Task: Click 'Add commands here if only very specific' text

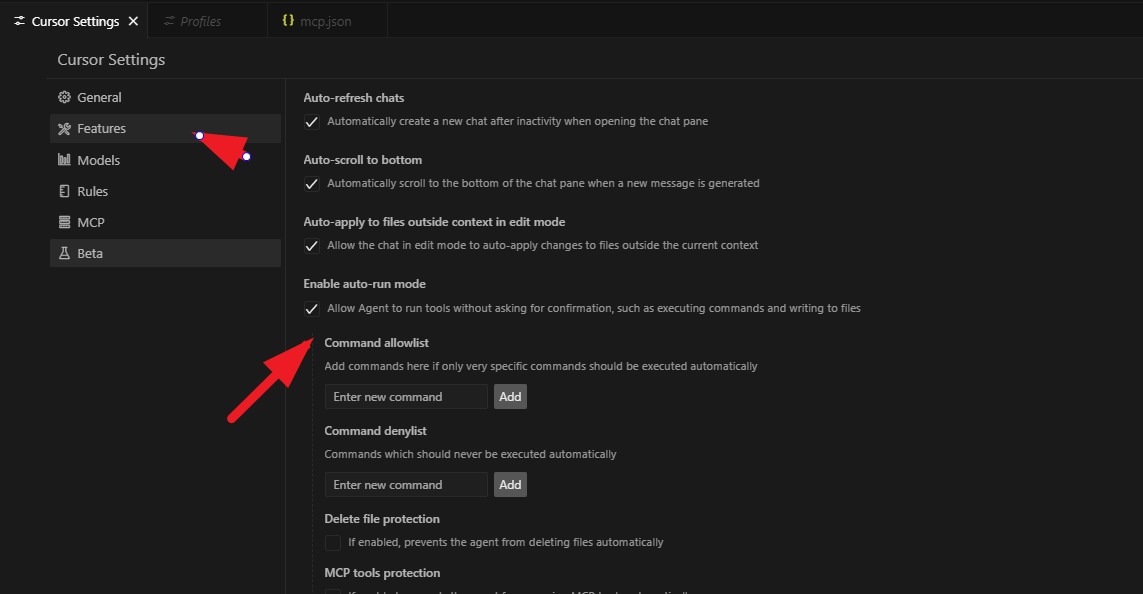Action: pyautogui.click(x=541, y=366)
